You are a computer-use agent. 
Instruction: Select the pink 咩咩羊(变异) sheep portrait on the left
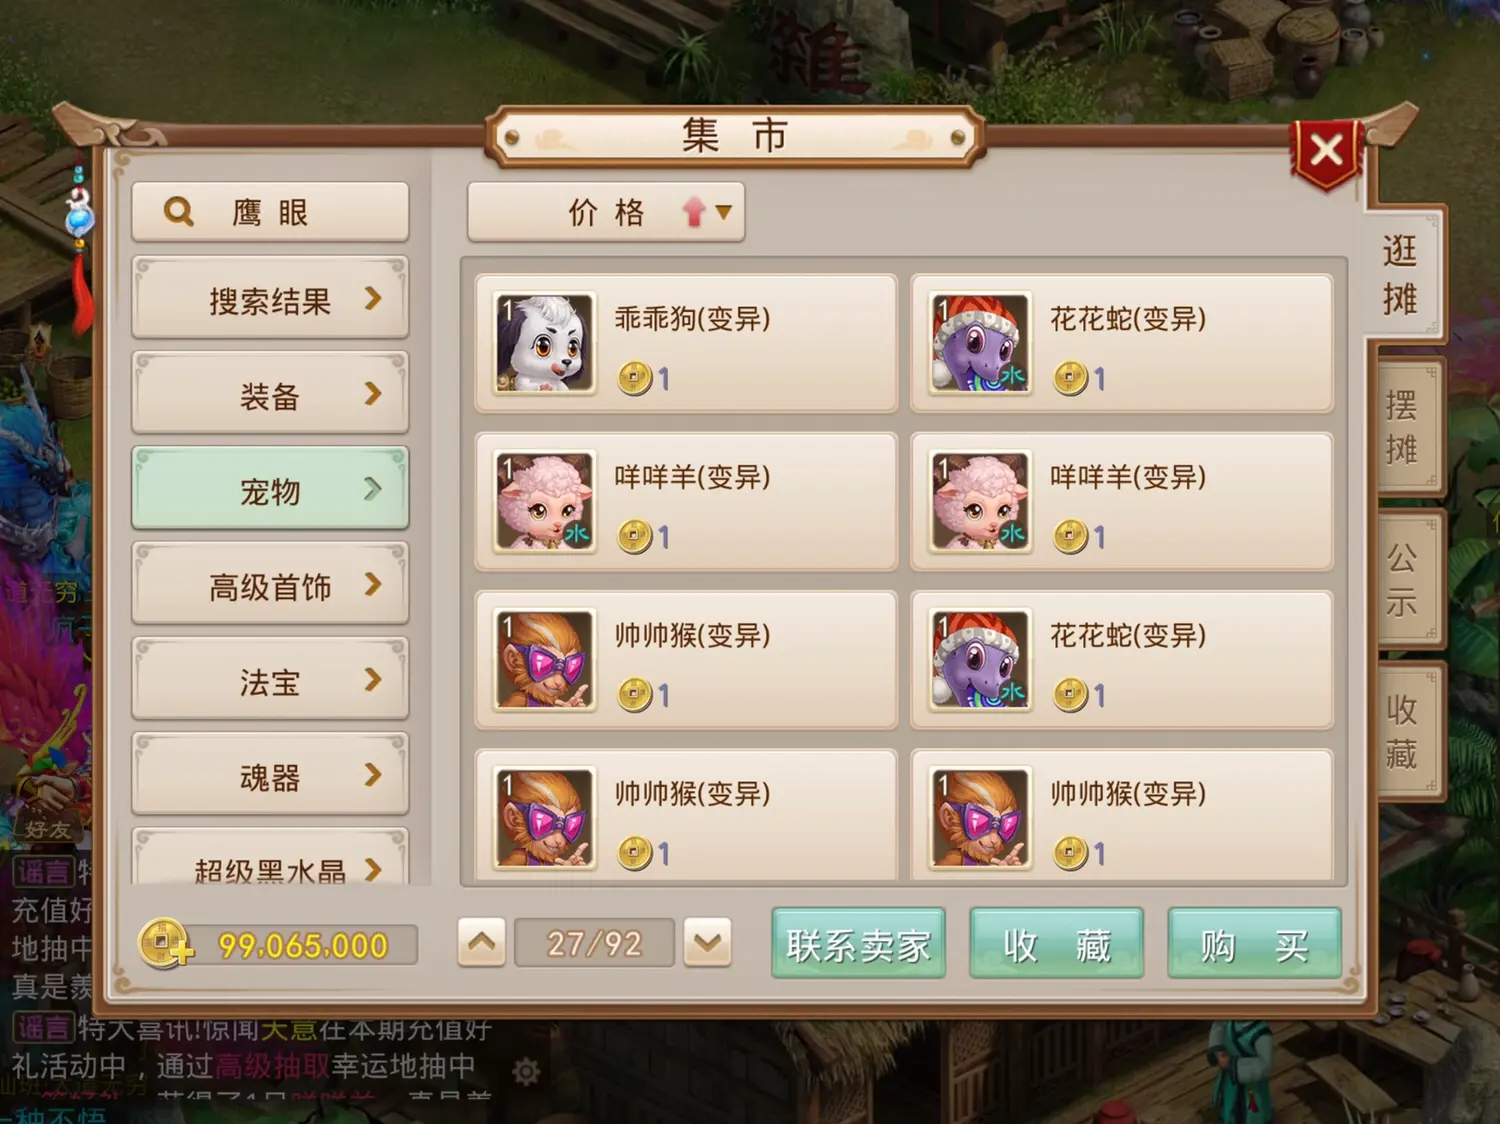click(x=545, y=501)
